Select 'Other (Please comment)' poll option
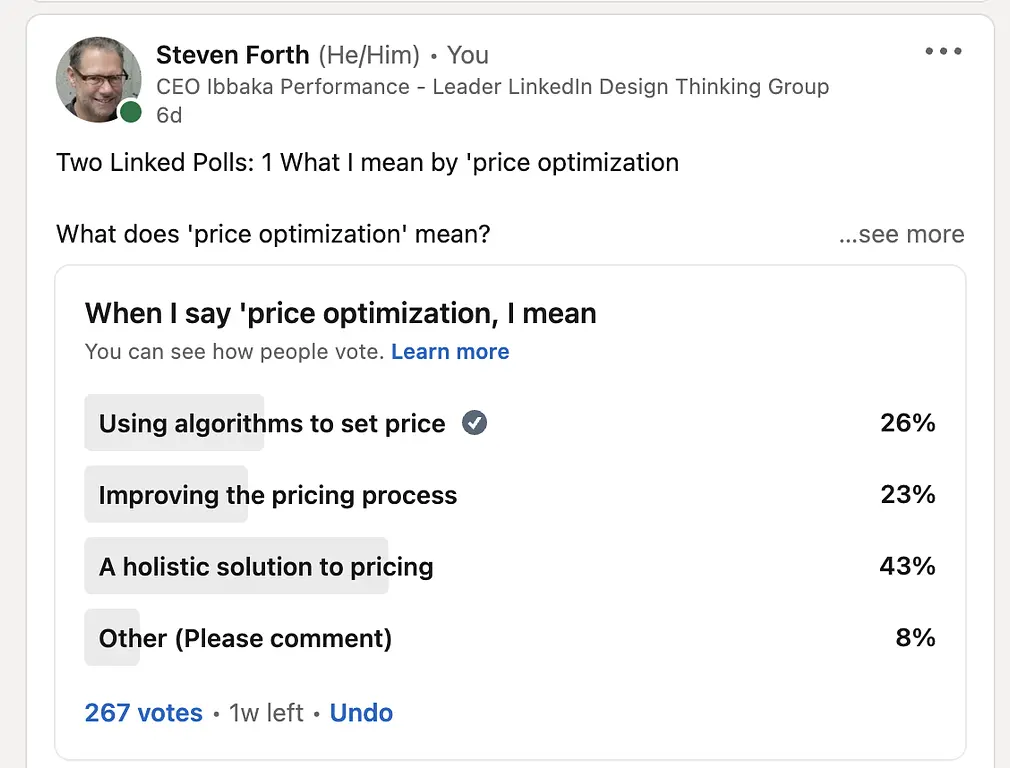 (510, 637)
